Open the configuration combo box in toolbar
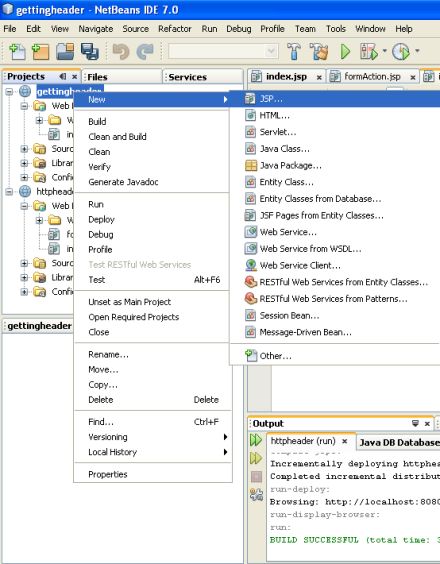 [x=223, y=51]
